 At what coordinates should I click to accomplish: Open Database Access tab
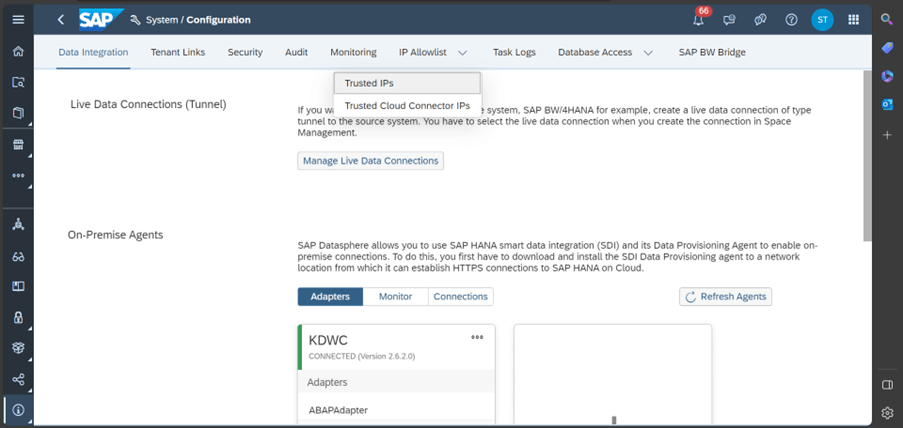[x=595, y=52]
